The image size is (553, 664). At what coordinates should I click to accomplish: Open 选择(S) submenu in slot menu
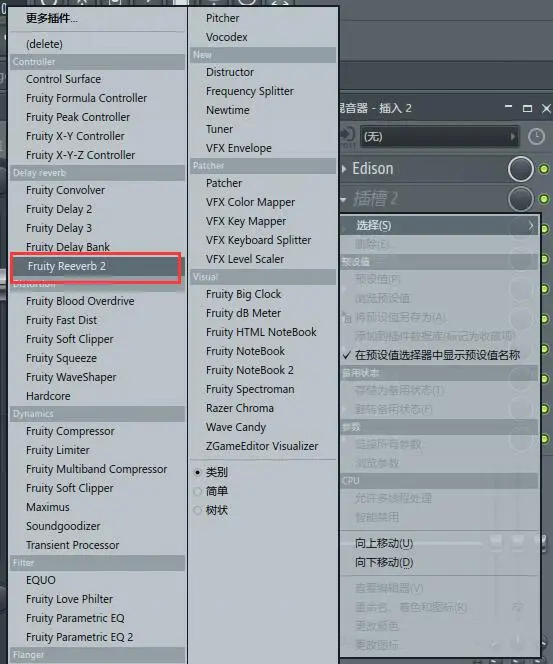point(439,225)
